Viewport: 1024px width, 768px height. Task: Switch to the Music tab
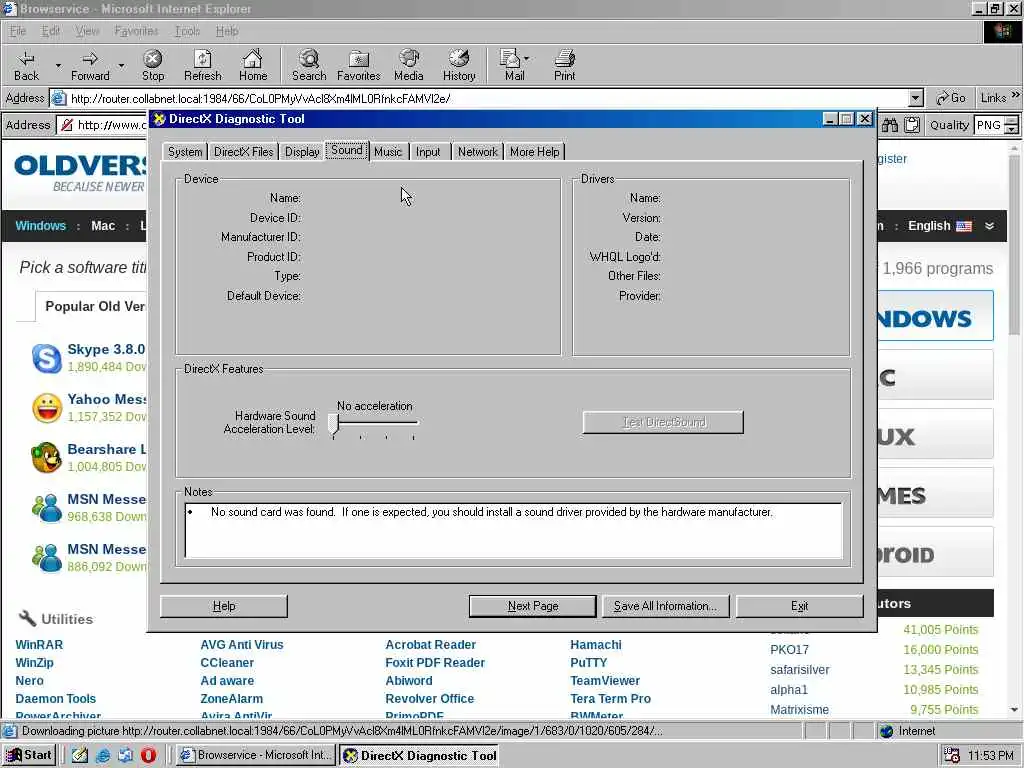click(x=388, y=152)
